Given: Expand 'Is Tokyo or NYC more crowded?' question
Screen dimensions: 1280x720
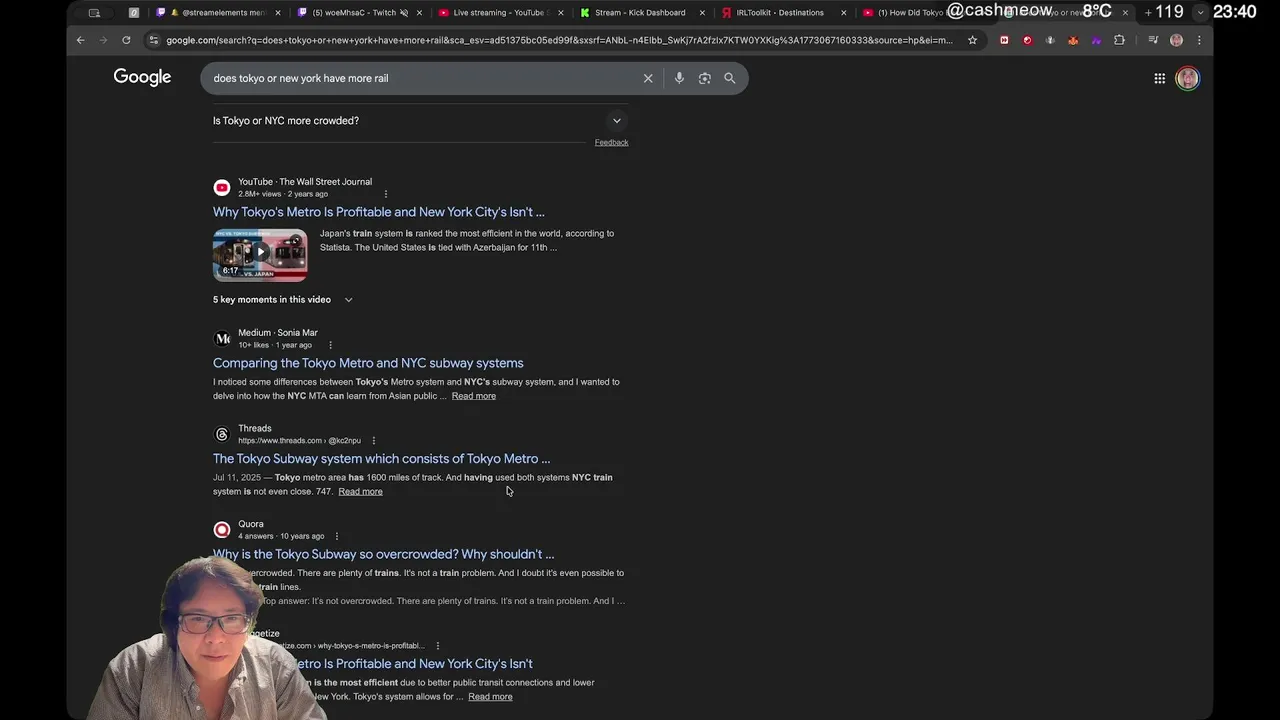Looking at the screenshot, I should click(x=420, y=121).
